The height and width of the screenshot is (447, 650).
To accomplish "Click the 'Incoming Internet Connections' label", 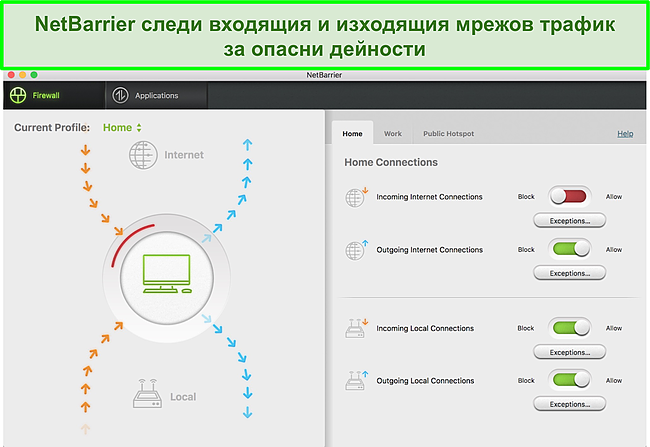I will (x=429, y=197).
